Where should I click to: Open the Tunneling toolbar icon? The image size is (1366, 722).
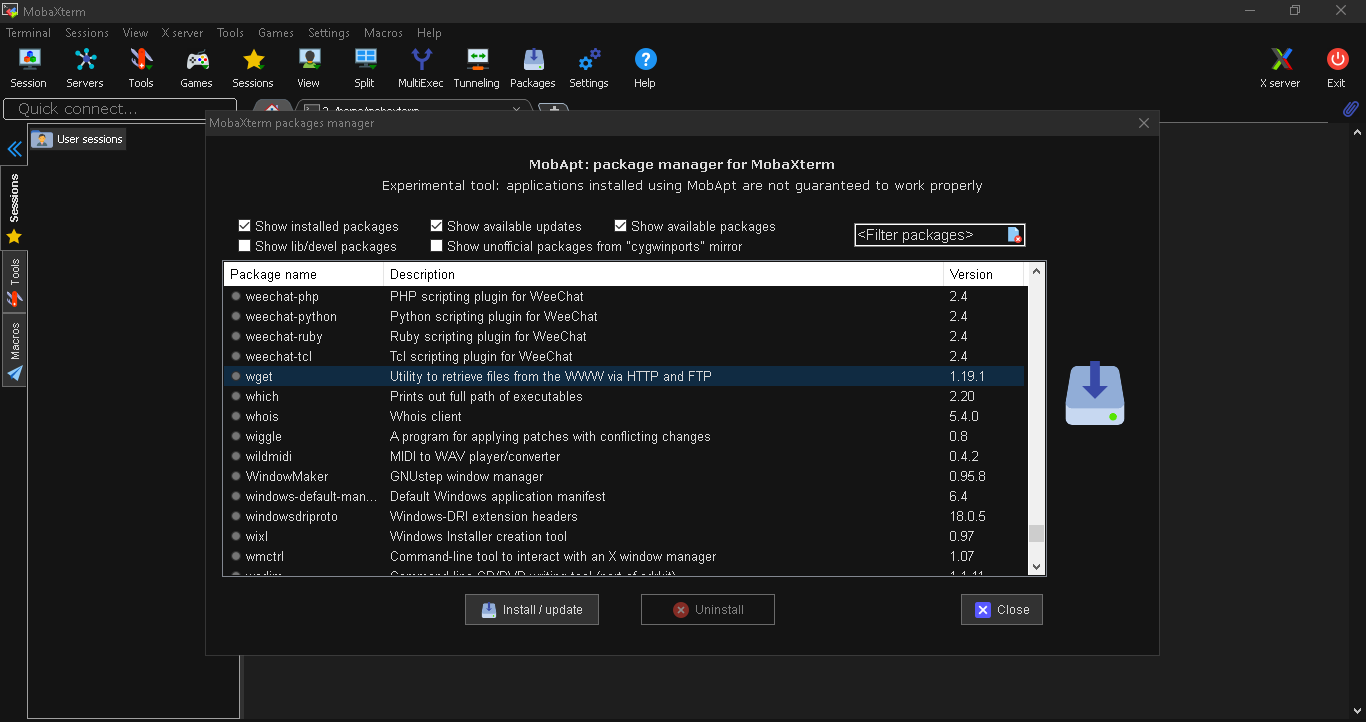coord(477,68)
